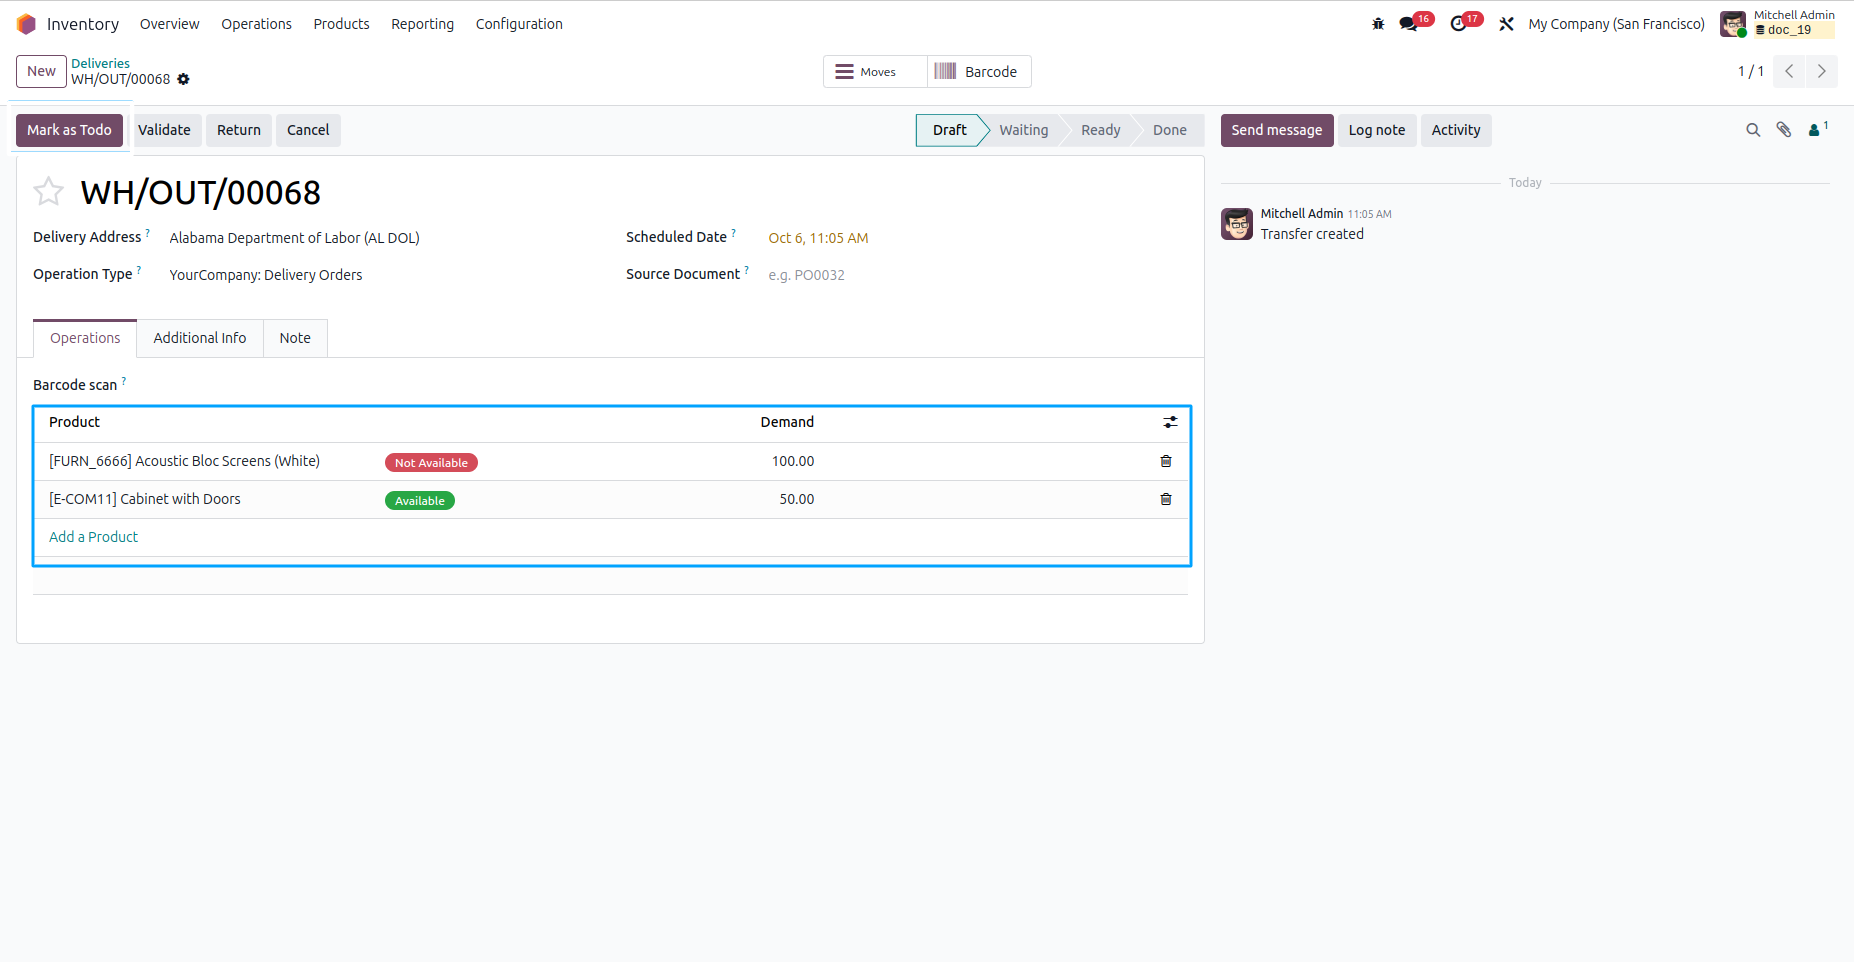Edit demand value 50.00
1854x962 pixels.
pyautogui.click(x=796, y=499)
